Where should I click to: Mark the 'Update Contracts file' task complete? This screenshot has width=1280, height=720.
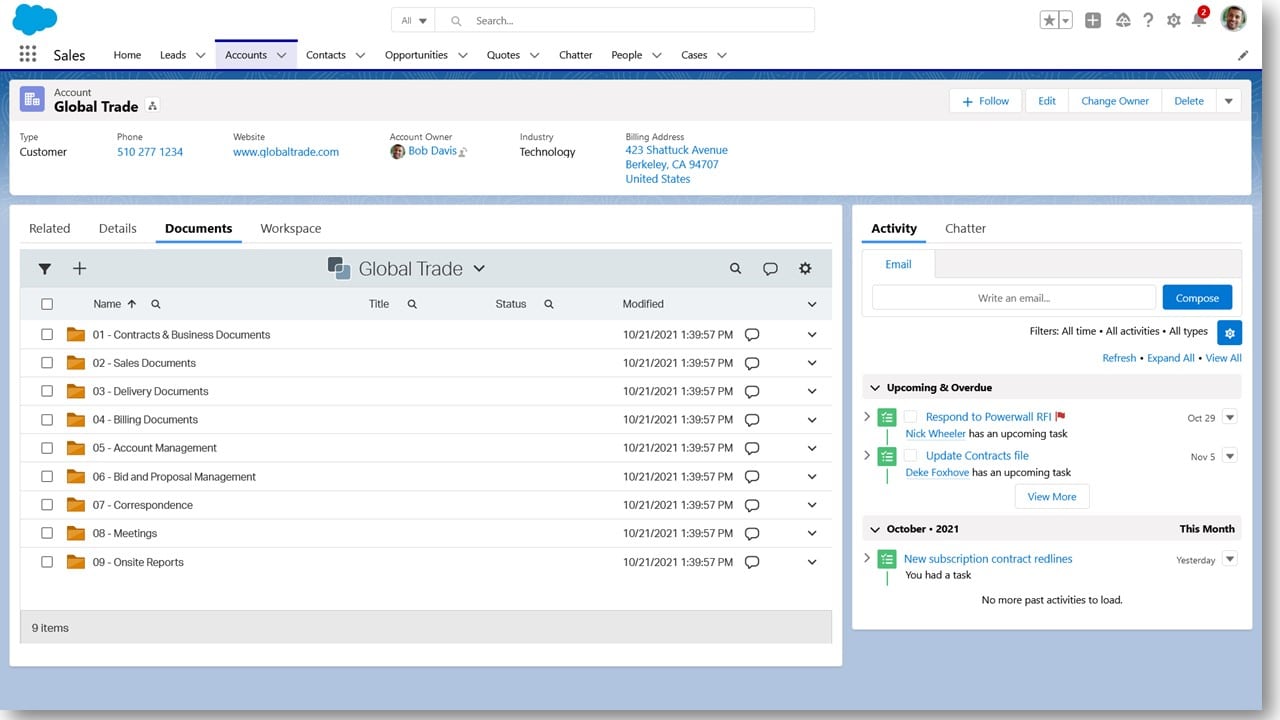tap(910, 455)
